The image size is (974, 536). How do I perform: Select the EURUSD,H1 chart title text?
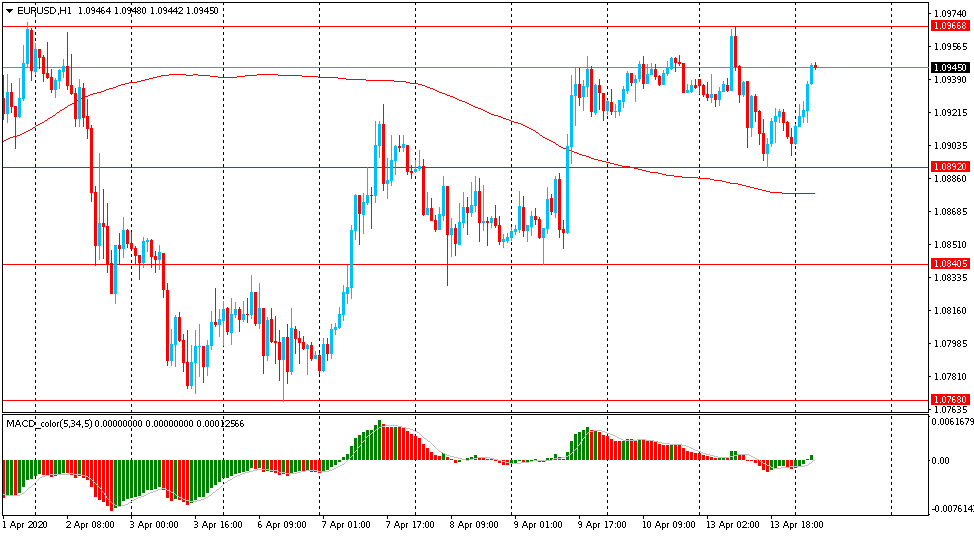click(43, 11)
